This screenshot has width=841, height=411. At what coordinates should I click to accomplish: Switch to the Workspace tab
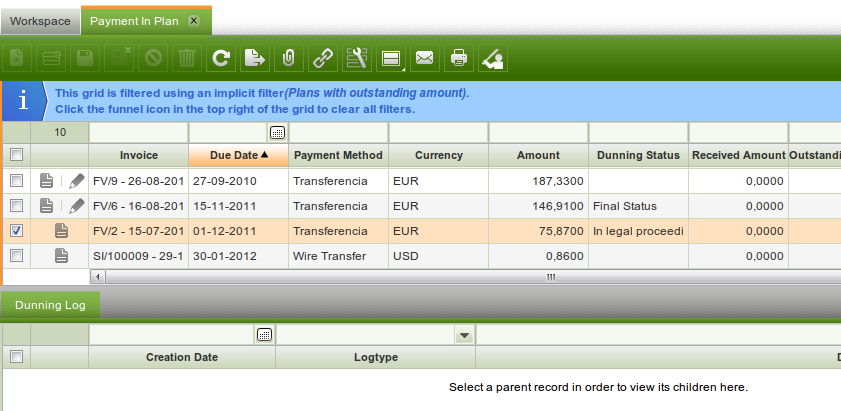click(x=40, y=21)
